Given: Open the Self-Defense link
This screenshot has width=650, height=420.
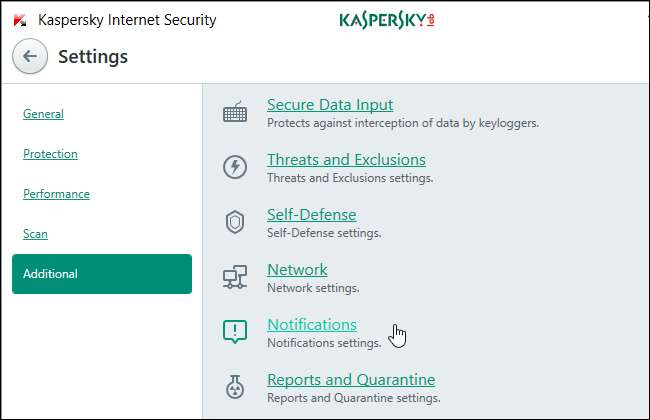Looking at the screenshot, I should click(x=311, y=214).
